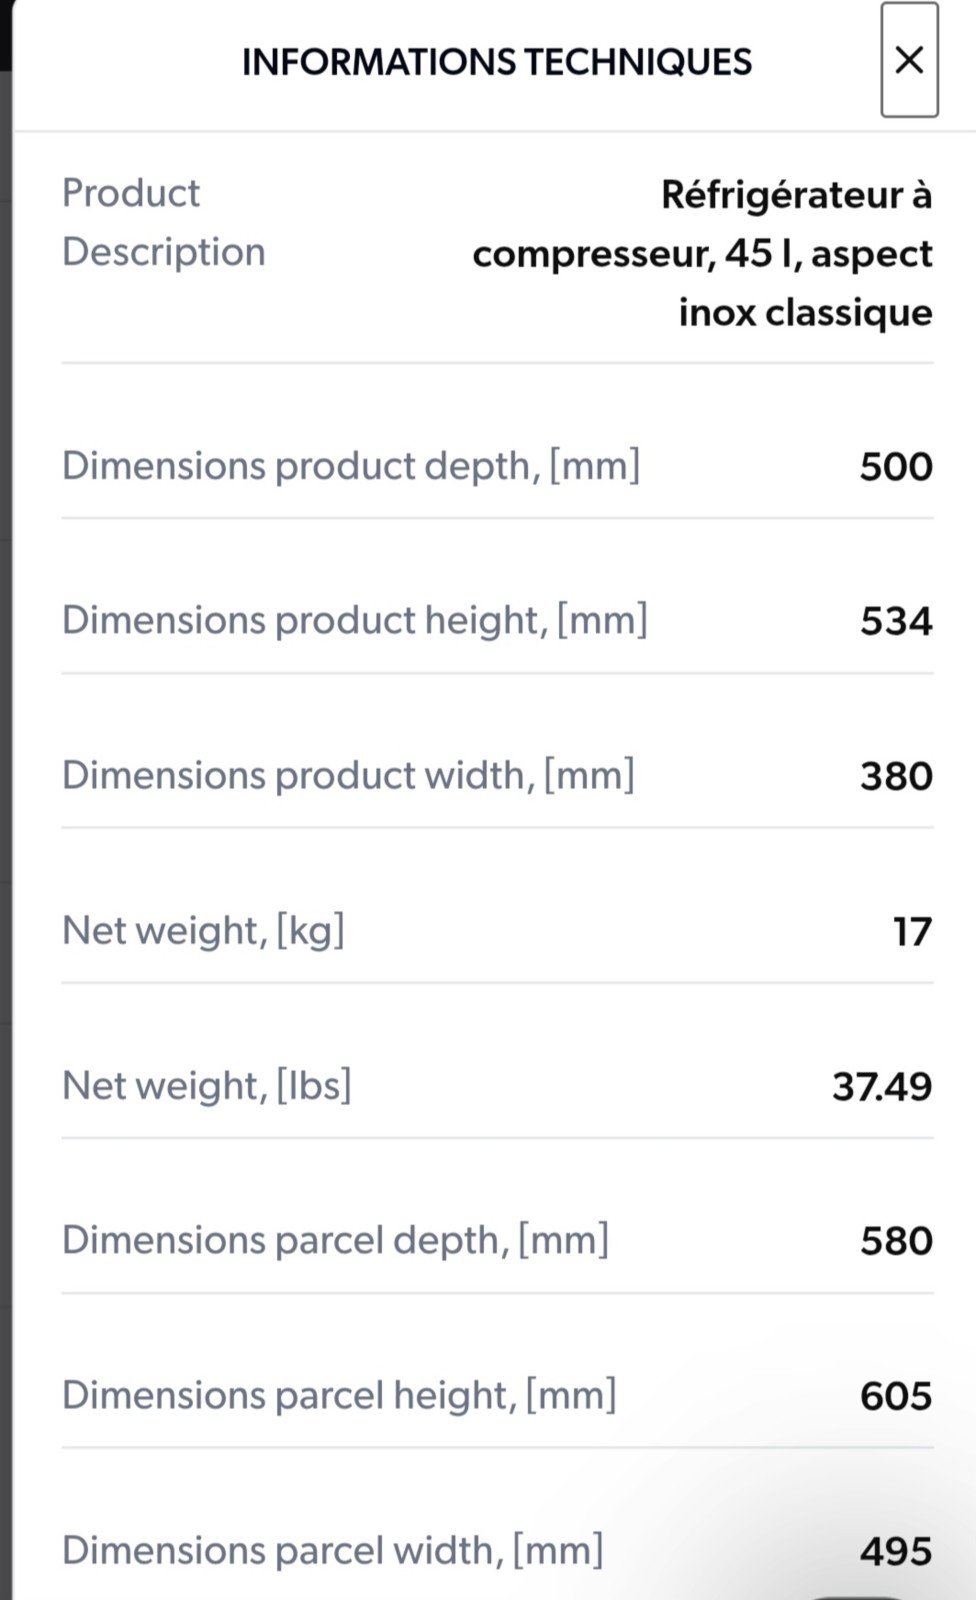Select the Dimensions product height label
Screen dimensions: 976x1600
(x=355, y=620)
